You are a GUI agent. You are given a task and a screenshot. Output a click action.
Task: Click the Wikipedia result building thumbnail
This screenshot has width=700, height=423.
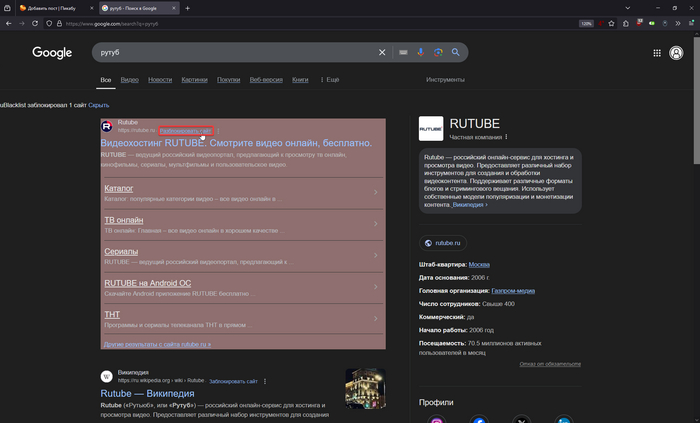[x=365, y=388]
